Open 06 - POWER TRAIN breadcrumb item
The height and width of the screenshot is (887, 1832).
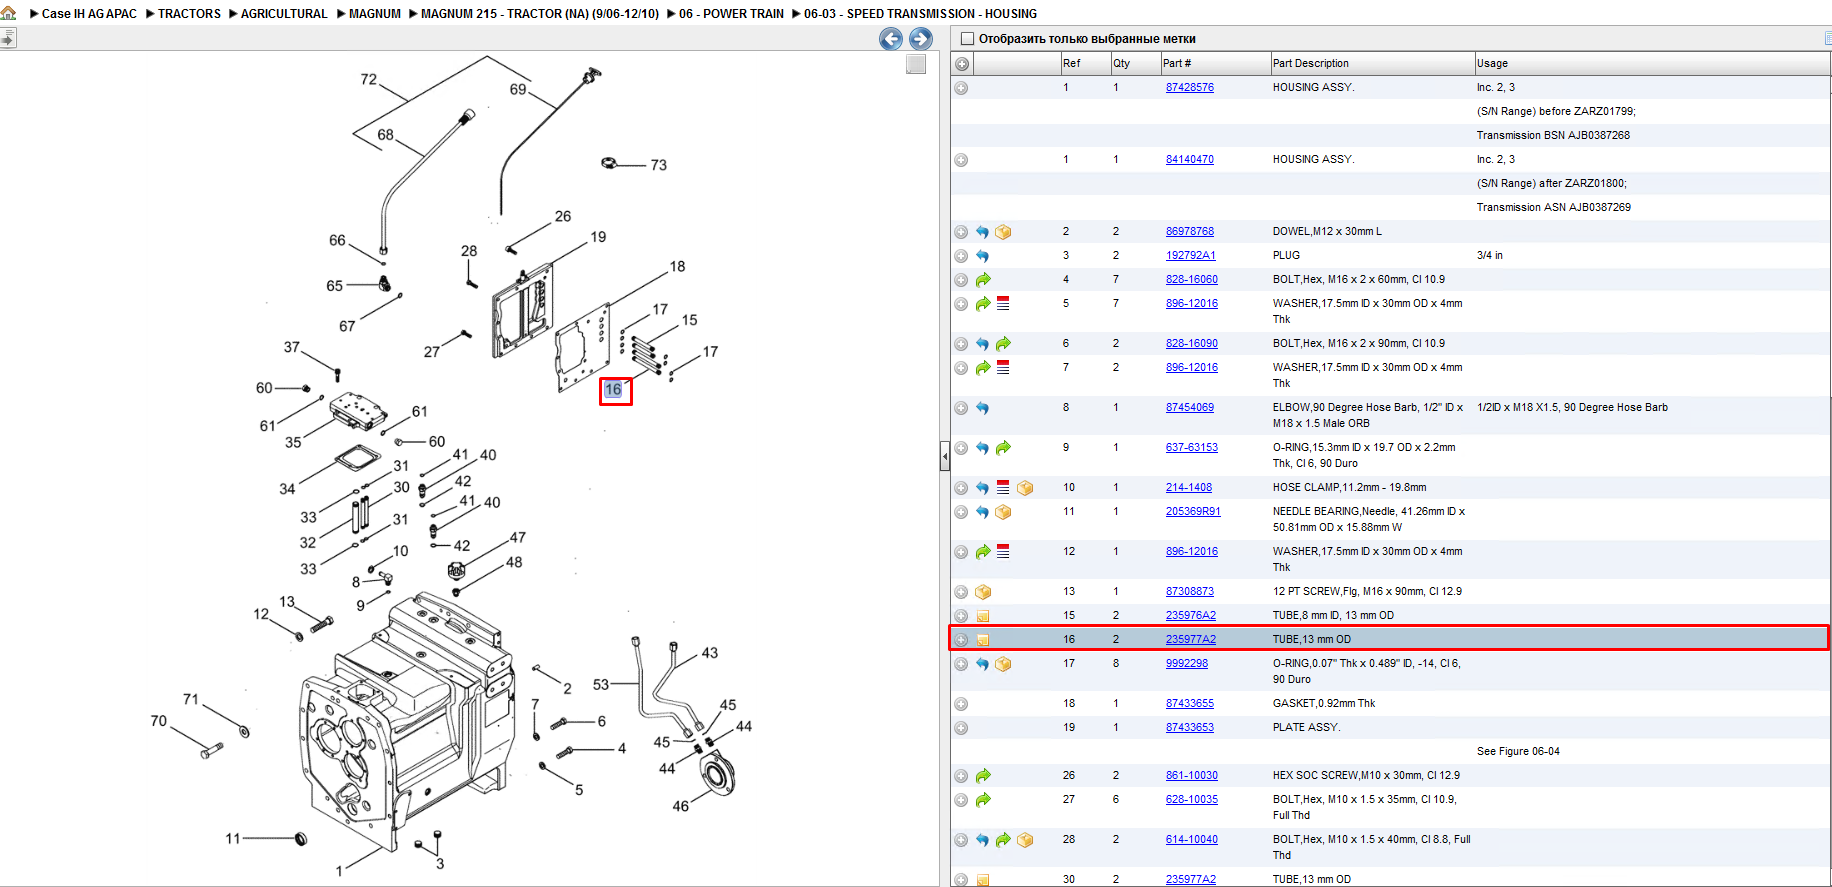pos(731,14)
